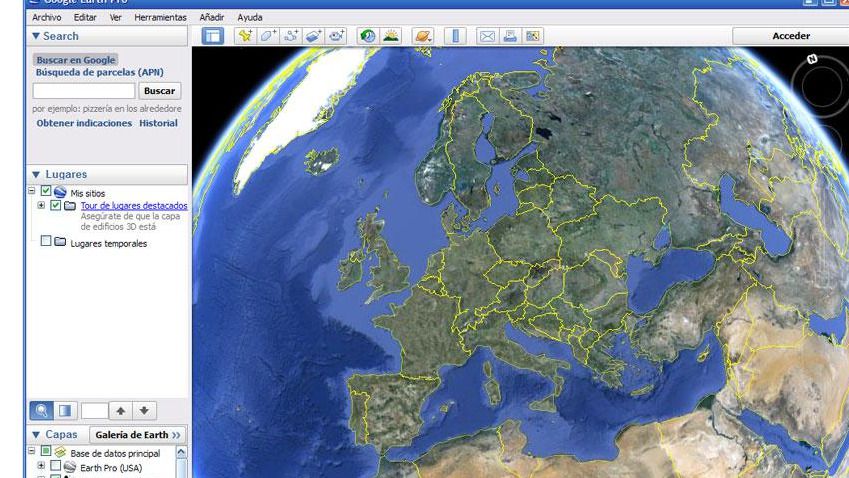Collapse the Capas panel triangle

(x=36, y=435)
